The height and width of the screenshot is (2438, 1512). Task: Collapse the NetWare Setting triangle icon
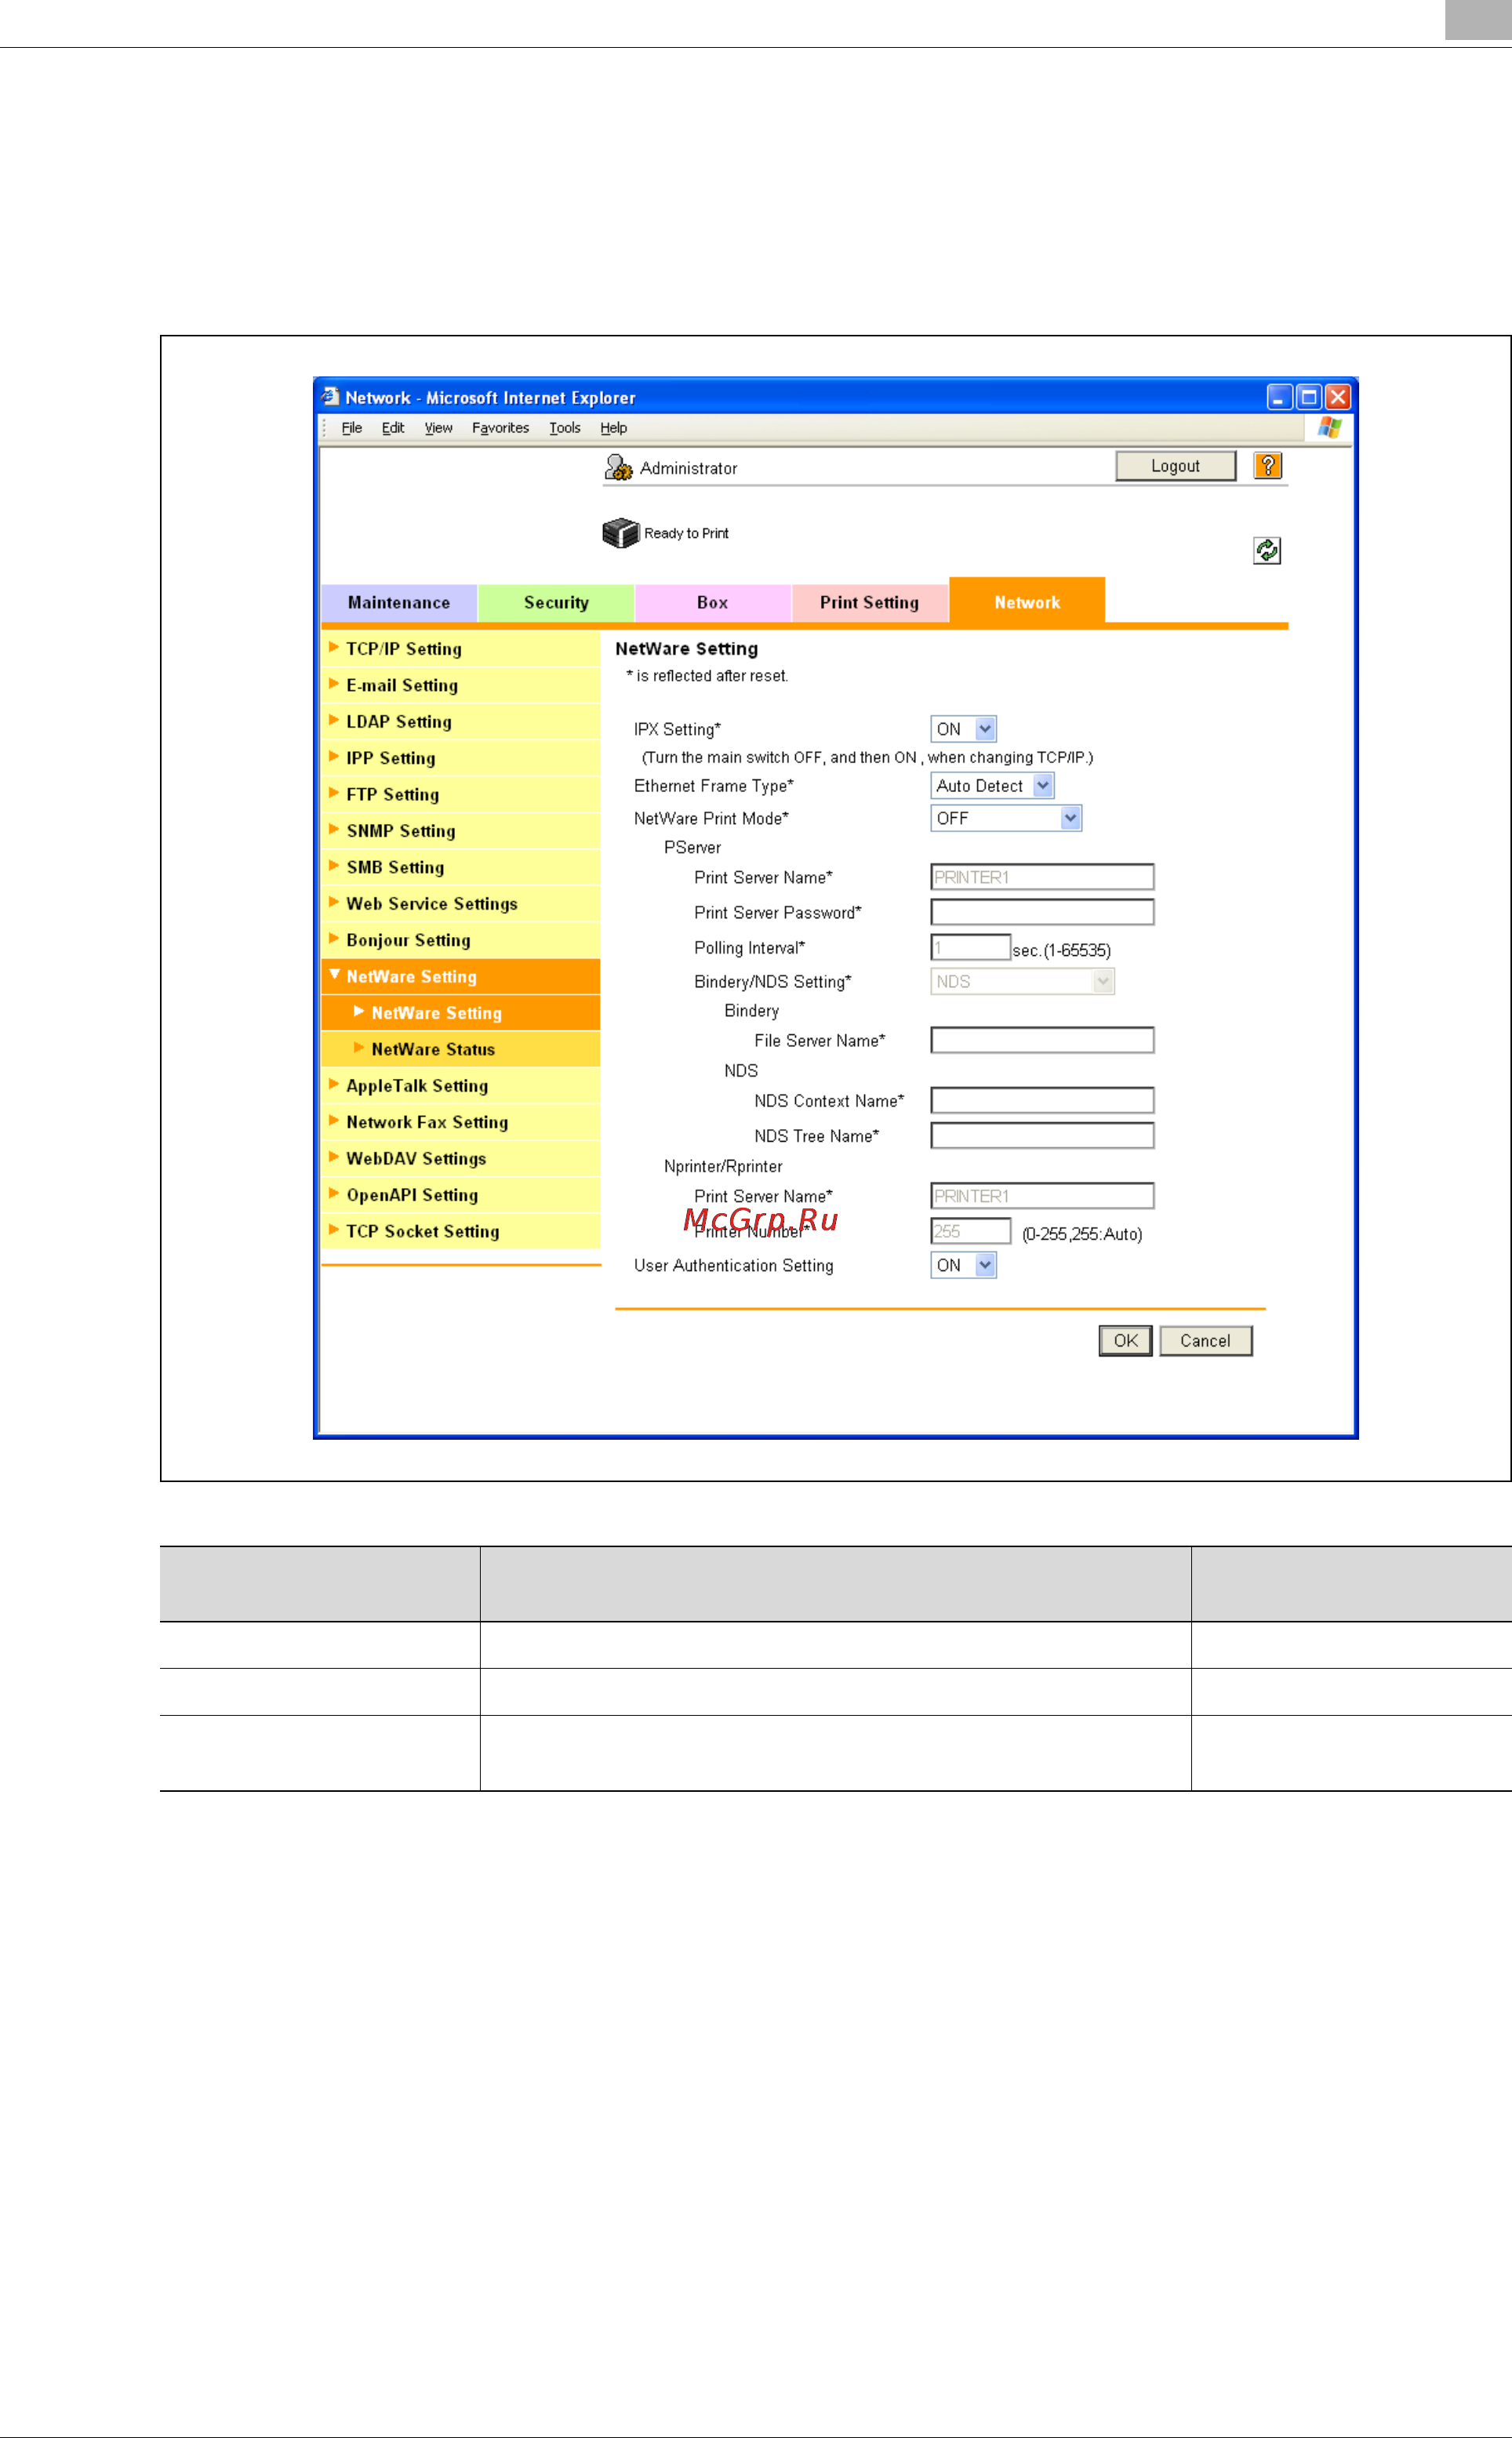pos(334,975)
